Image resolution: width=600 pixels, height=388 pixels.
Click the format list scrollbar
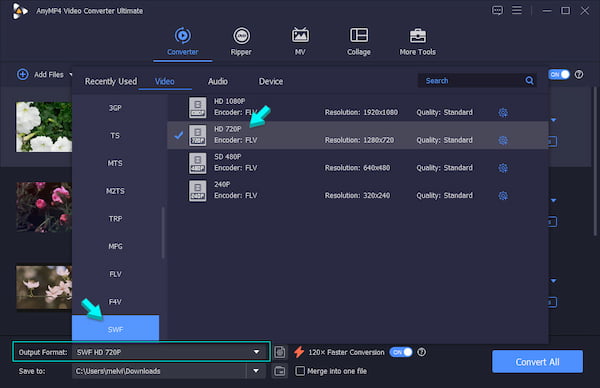(163, 233)
